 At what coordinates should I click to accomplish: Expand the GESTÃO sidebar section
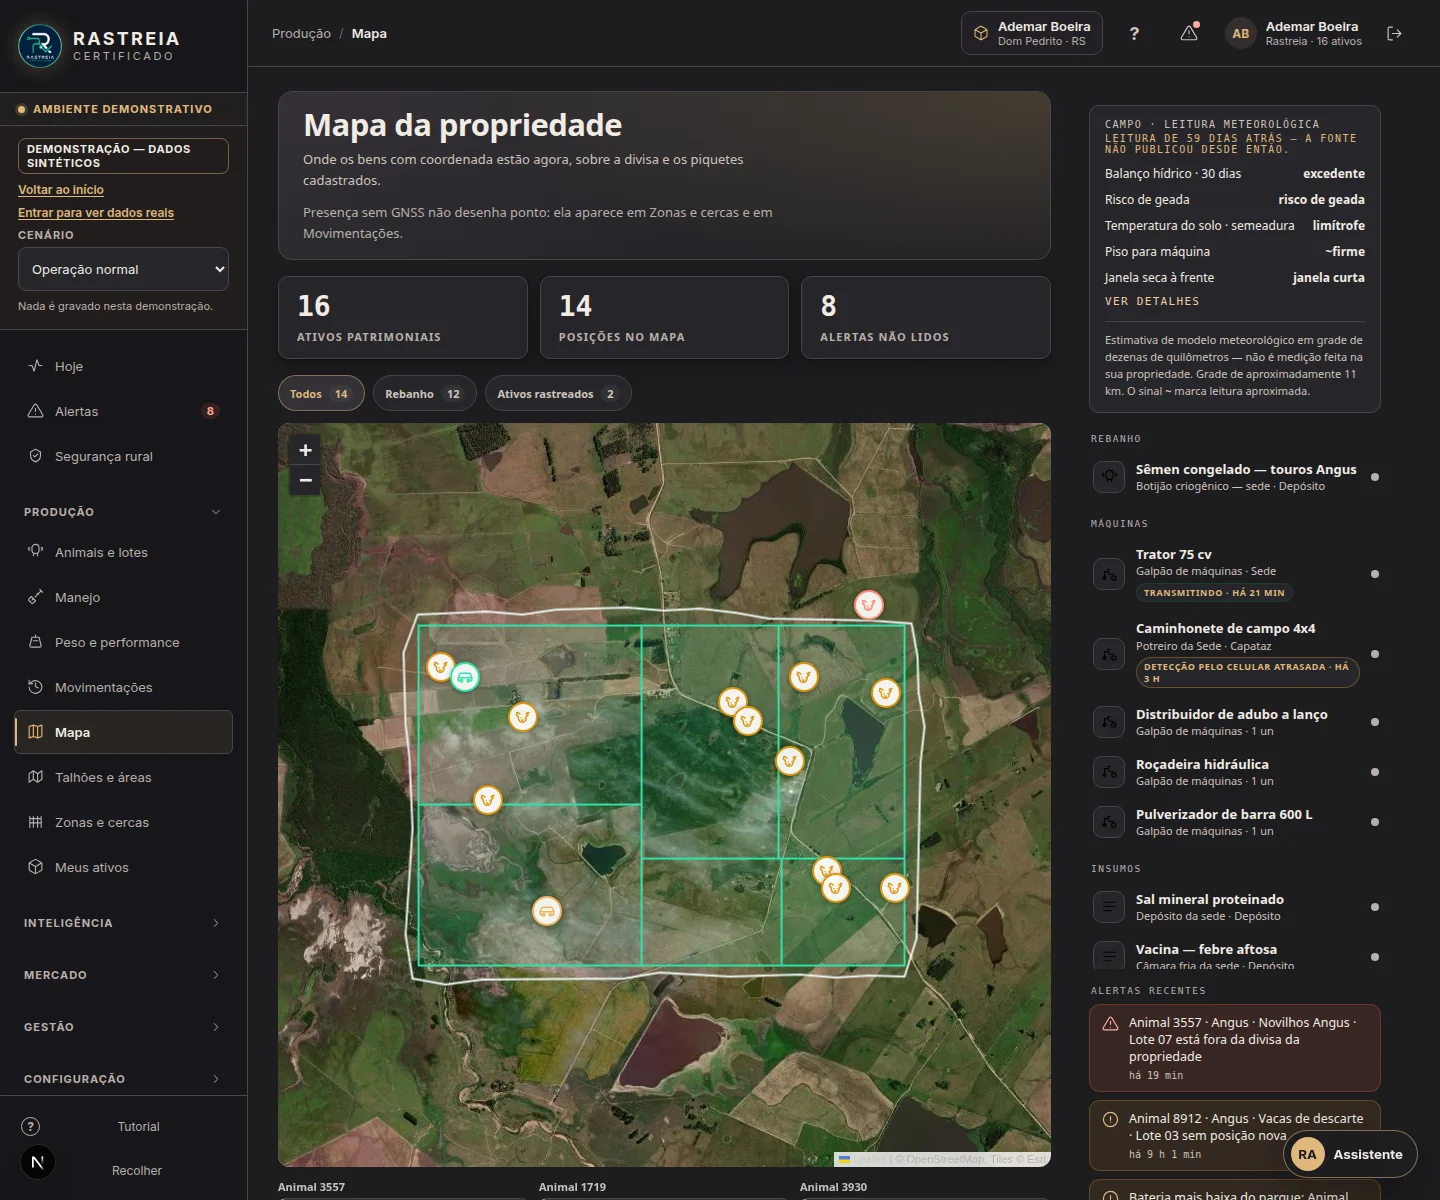123,1027
